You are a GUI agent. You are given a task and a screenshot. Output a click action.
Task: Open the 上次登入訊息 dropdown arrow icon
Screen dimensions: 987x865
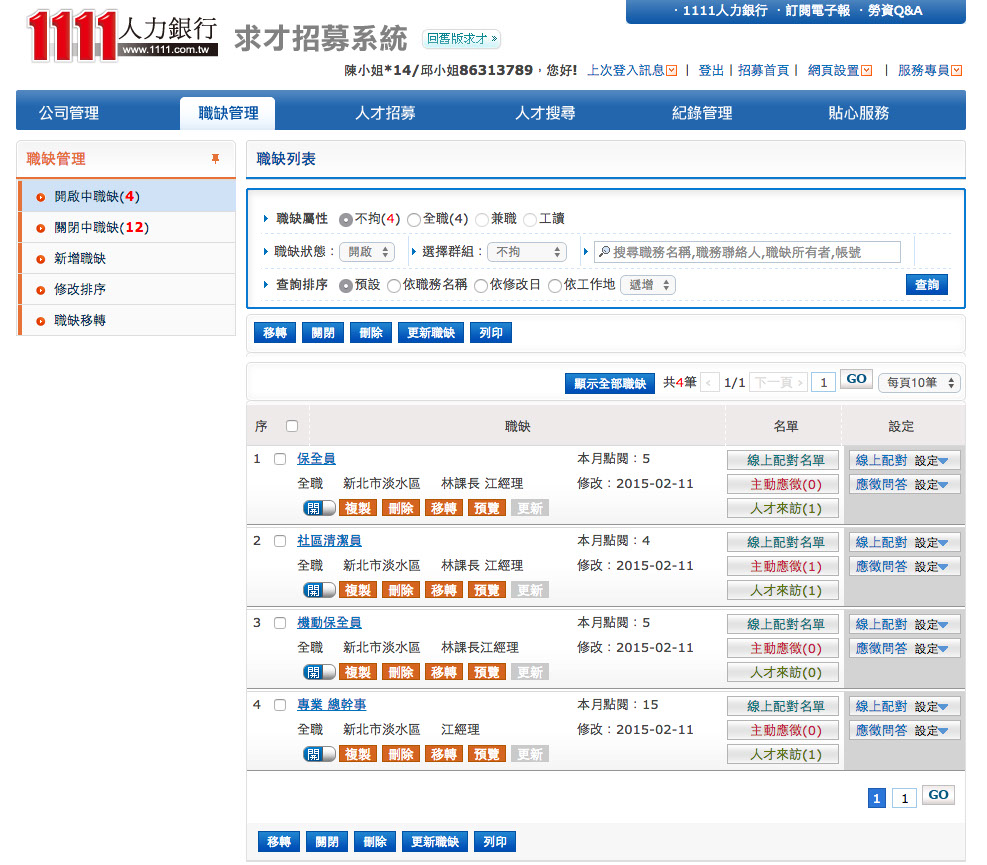coord(671,71)
